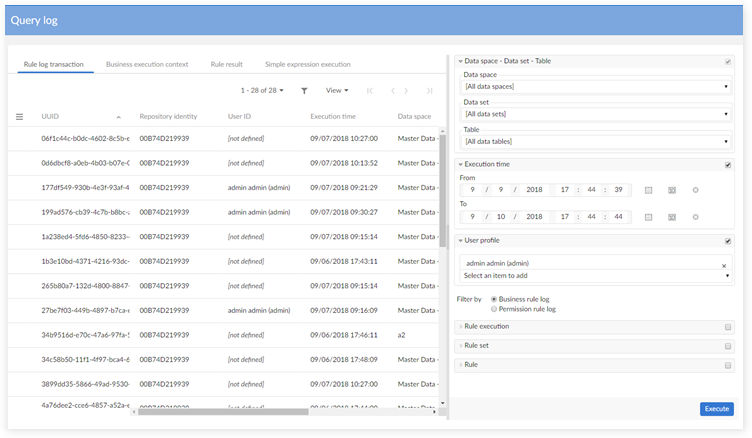This screenshot has height=438, width=752.
Task: Expand the Rule set section
Action: click(460, 346)
